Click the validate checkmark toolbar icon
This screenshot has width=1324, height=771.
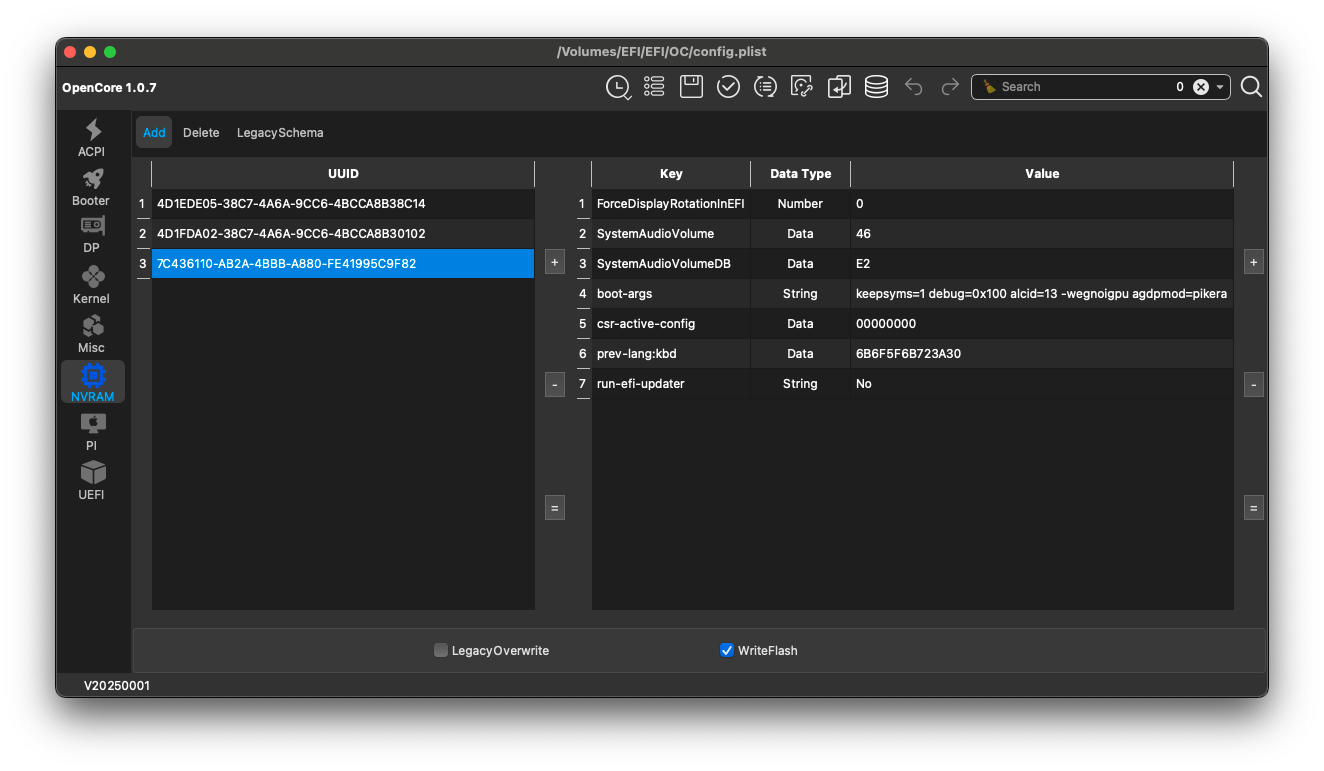[x=728, y=87]
